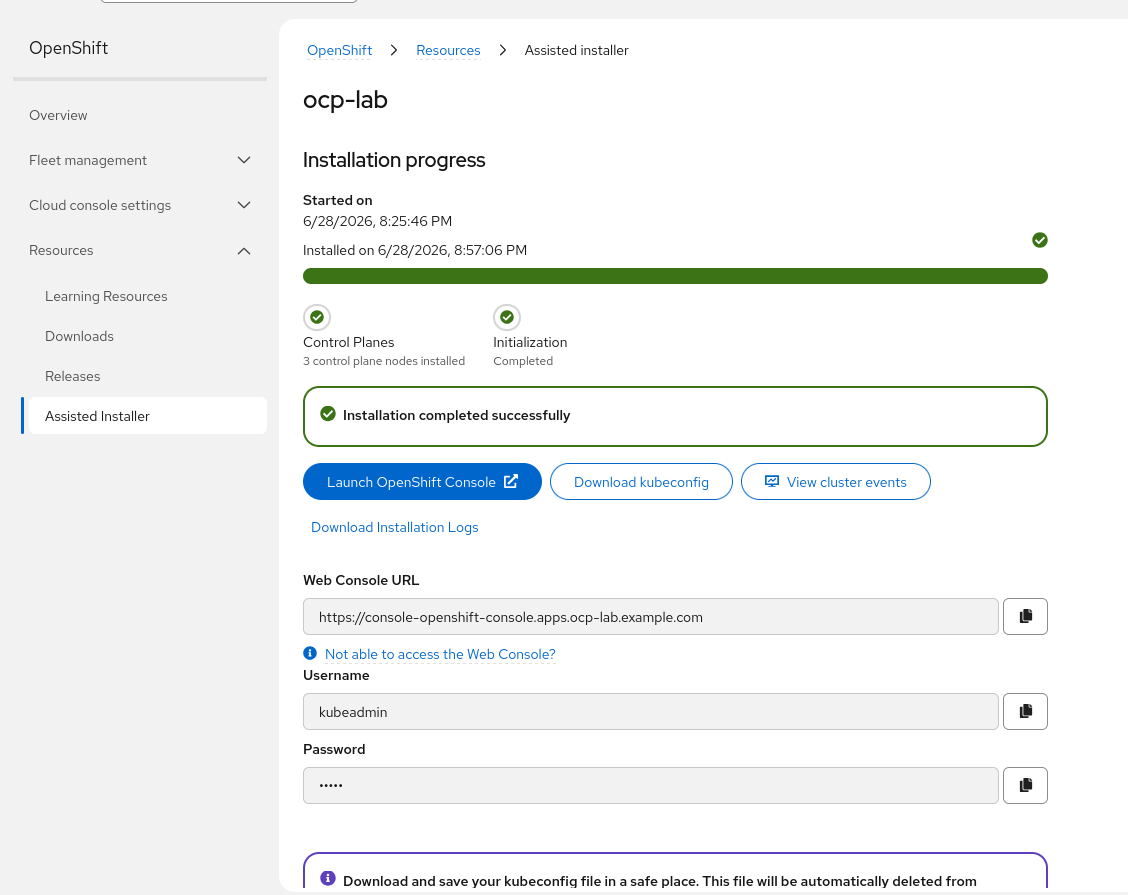The width and height of the screenshot is (1128, 895).
Task: Expand the Fleet management menu
Action: click(x=140, y=160)
